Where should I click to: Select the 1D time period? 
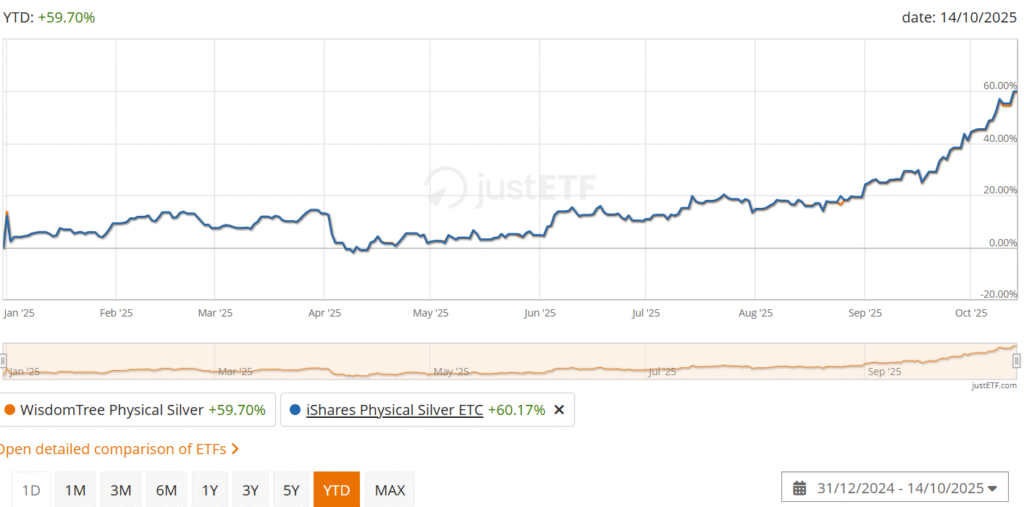pos(31,490)
